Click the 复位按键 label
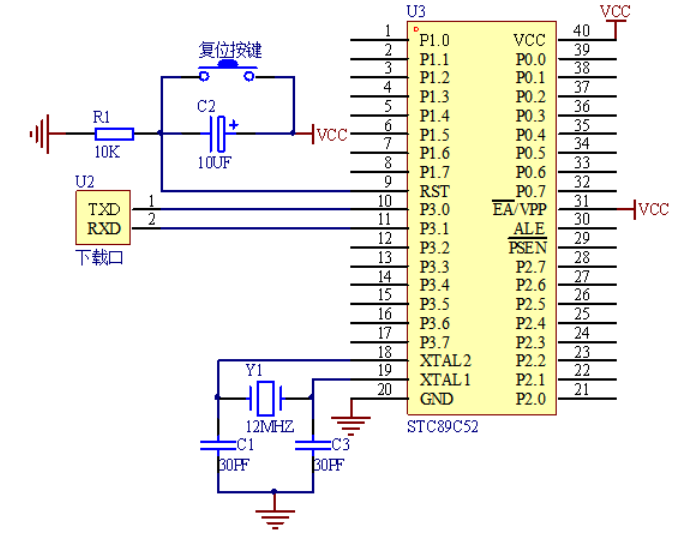Viewport: 680px width, 545px height. [x=230, y=50]
